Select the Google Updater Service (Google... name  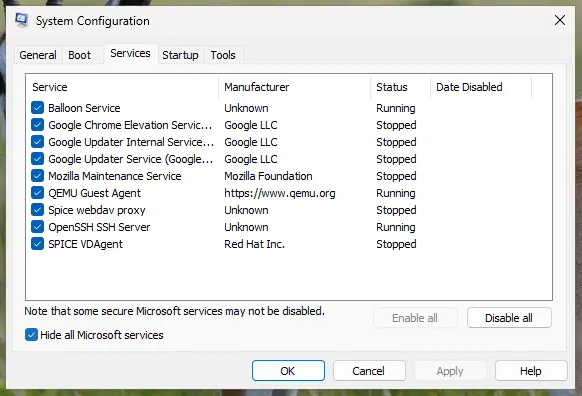131,159
